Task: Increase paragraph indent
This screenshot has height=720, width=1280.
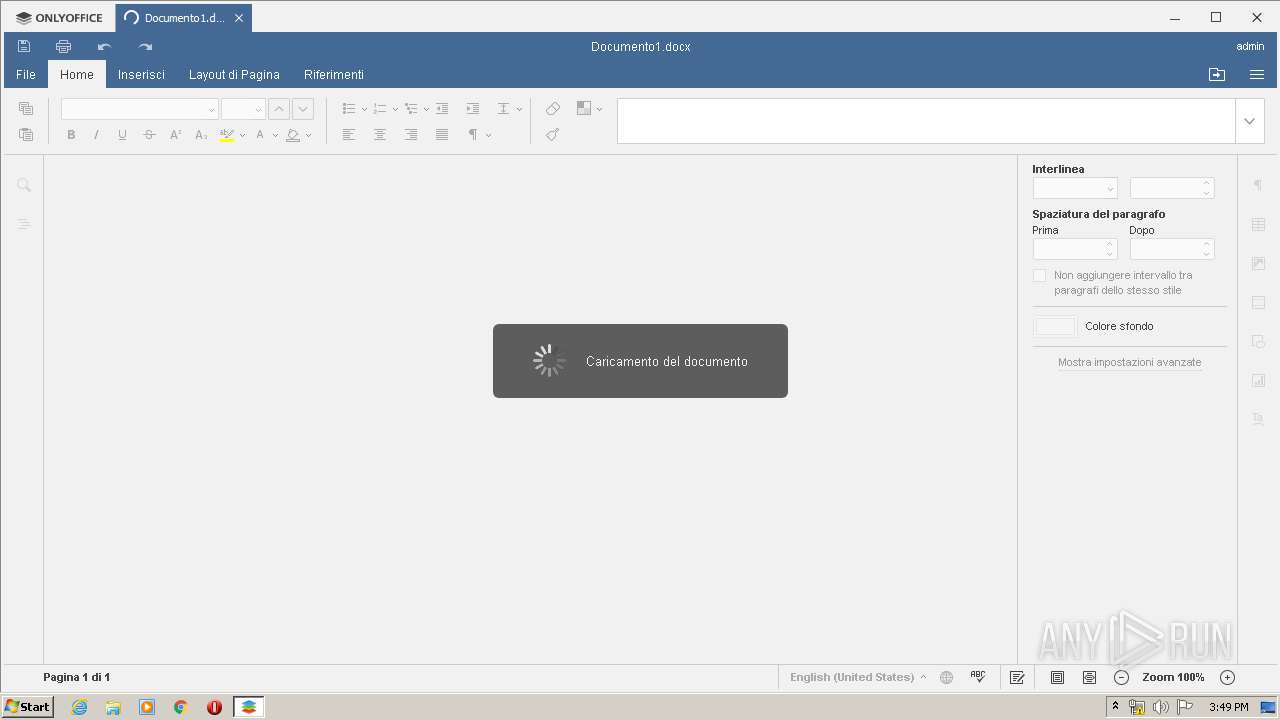Action: [x=473, y=109]
